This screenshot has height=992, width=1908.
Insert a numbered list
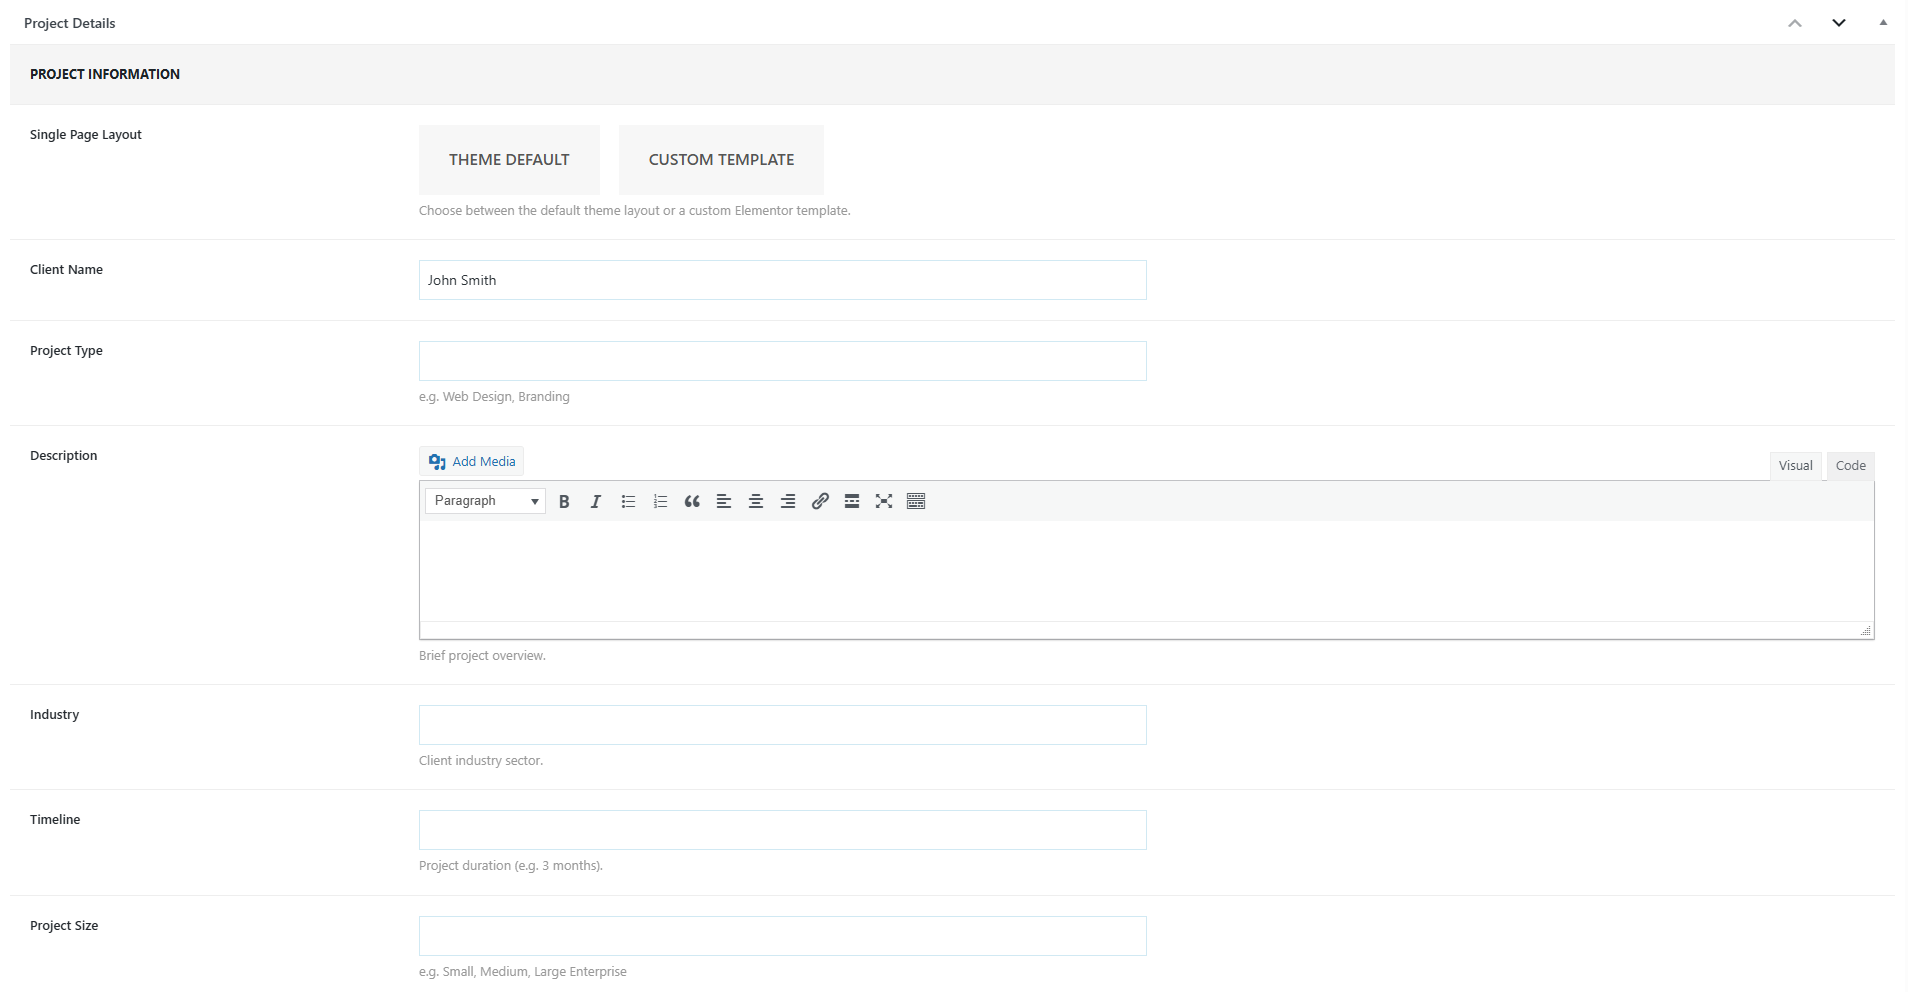click(x=660, y=502)
